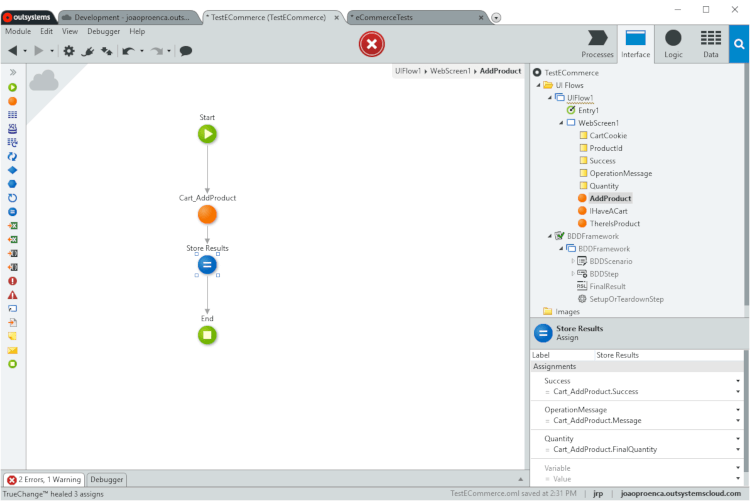Image resolution: width=750 pixels, height=501 pixels.
Task: Collapse the UI Flows folder
Action: [x=539, y=85]
